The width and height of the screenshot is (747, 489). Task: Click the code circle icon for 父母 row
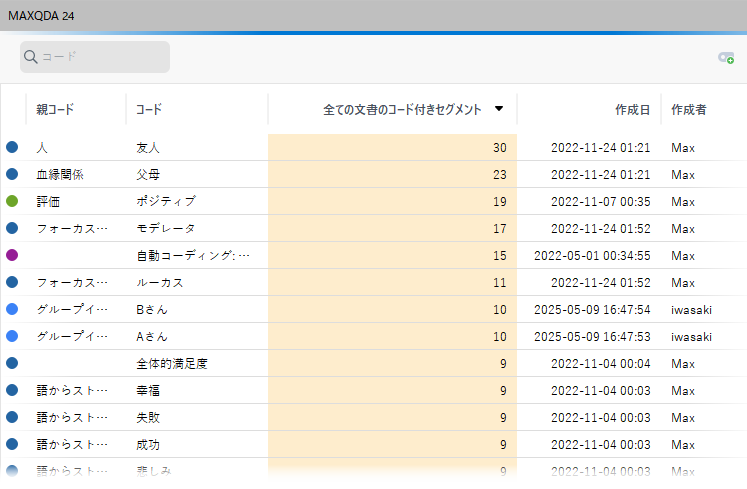(x=12, y=174)
